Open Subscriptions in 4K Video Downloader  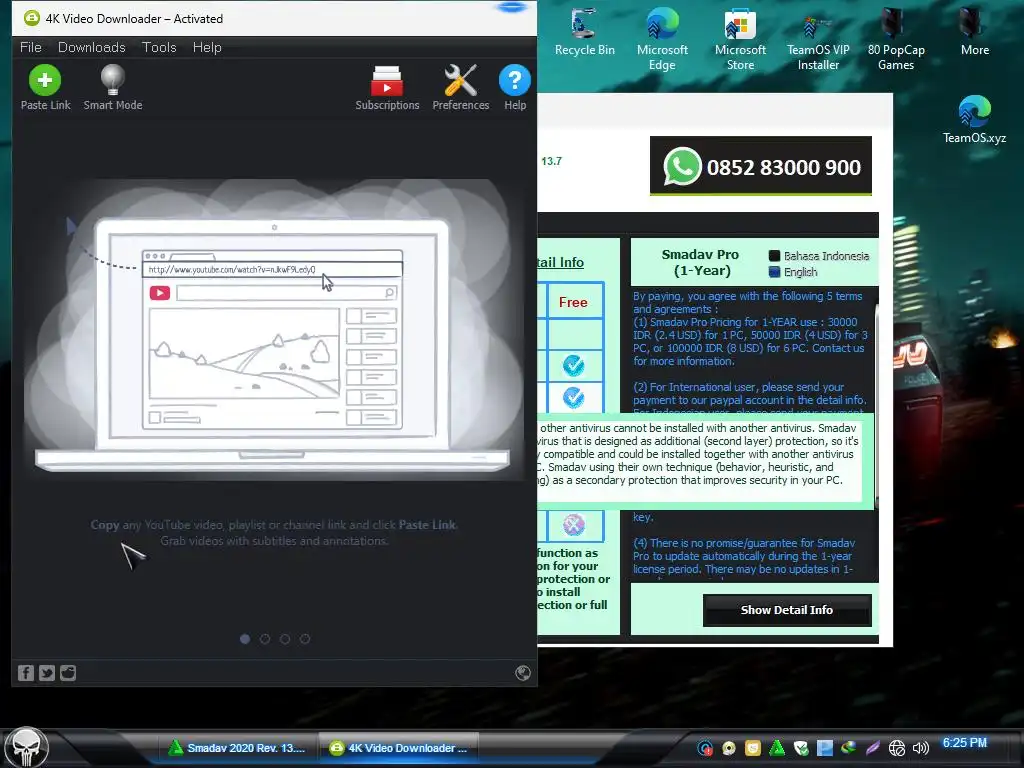point(387,88)
